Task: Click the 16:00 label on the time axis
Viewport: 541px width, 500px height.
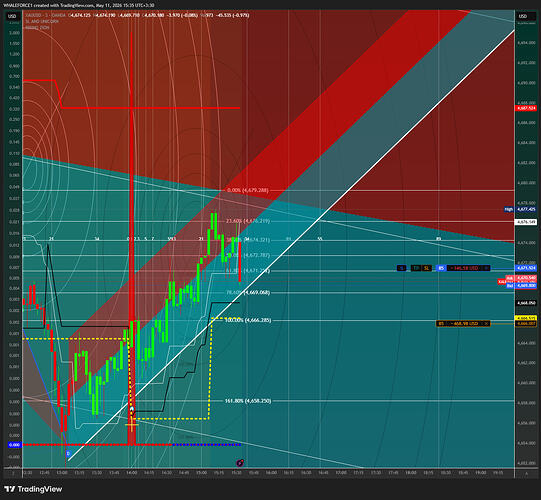Action: coord(271,473)
